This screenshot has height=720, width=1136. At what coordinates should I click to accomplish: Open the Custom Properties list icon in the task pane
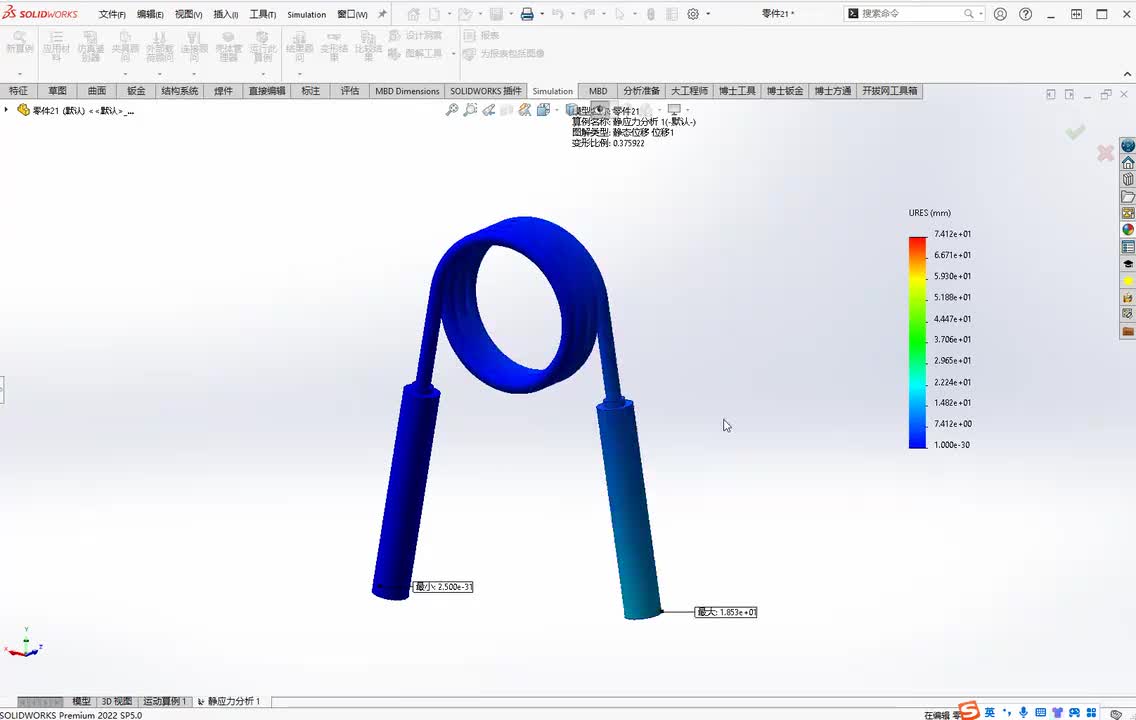coord(1128,247)
